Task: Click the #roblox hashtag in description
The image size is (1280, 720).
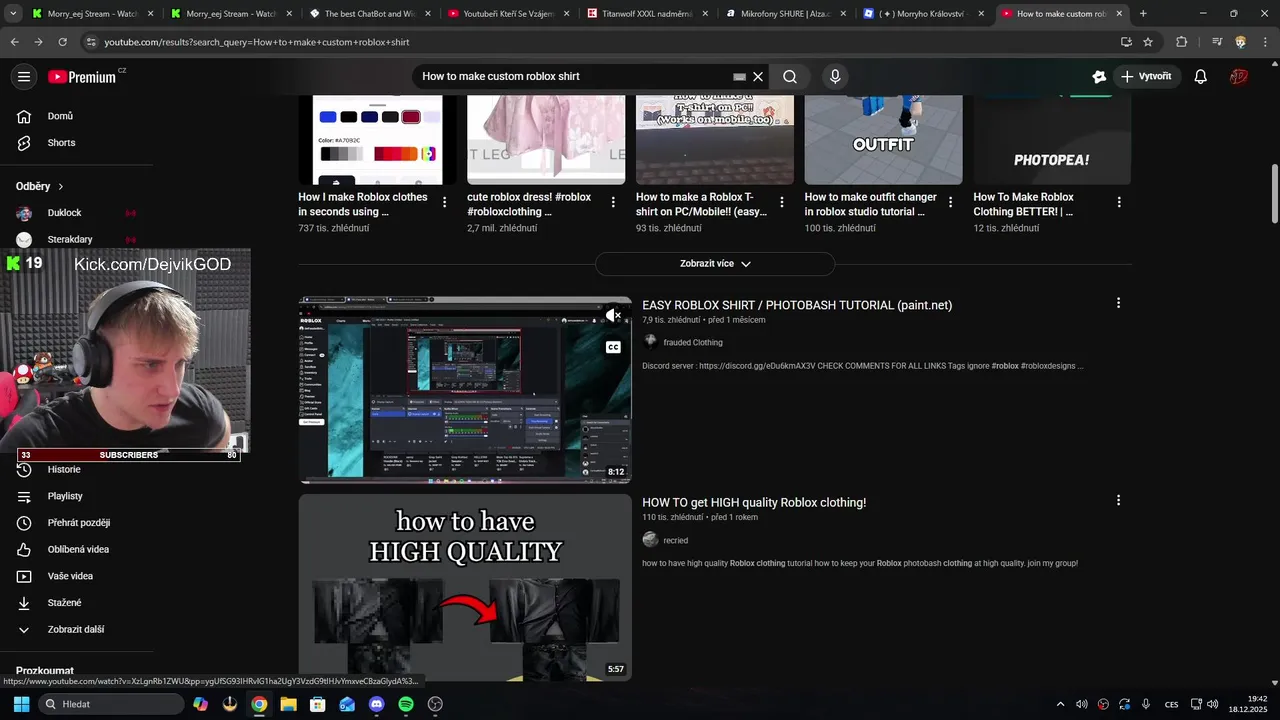Action: [x=1005, y=366]
